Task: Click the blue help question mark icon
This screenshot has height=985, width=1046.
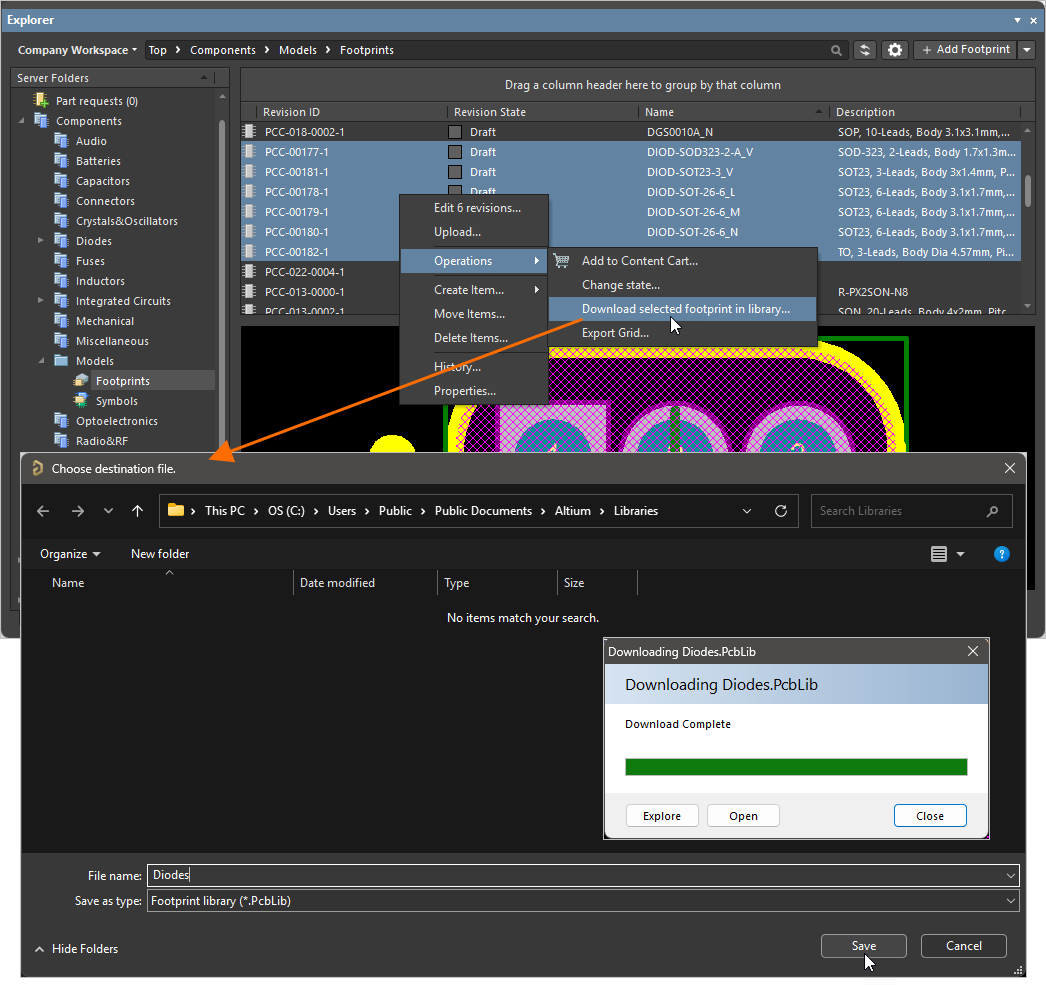Action: pos(1001,554)
